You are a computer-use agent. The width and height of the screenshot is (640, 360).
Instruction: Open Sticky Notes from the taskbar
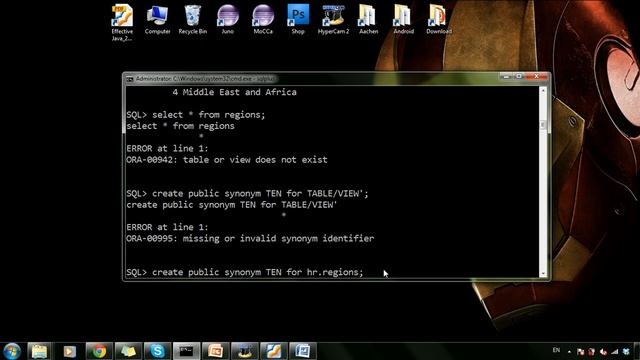coord(128,351)
